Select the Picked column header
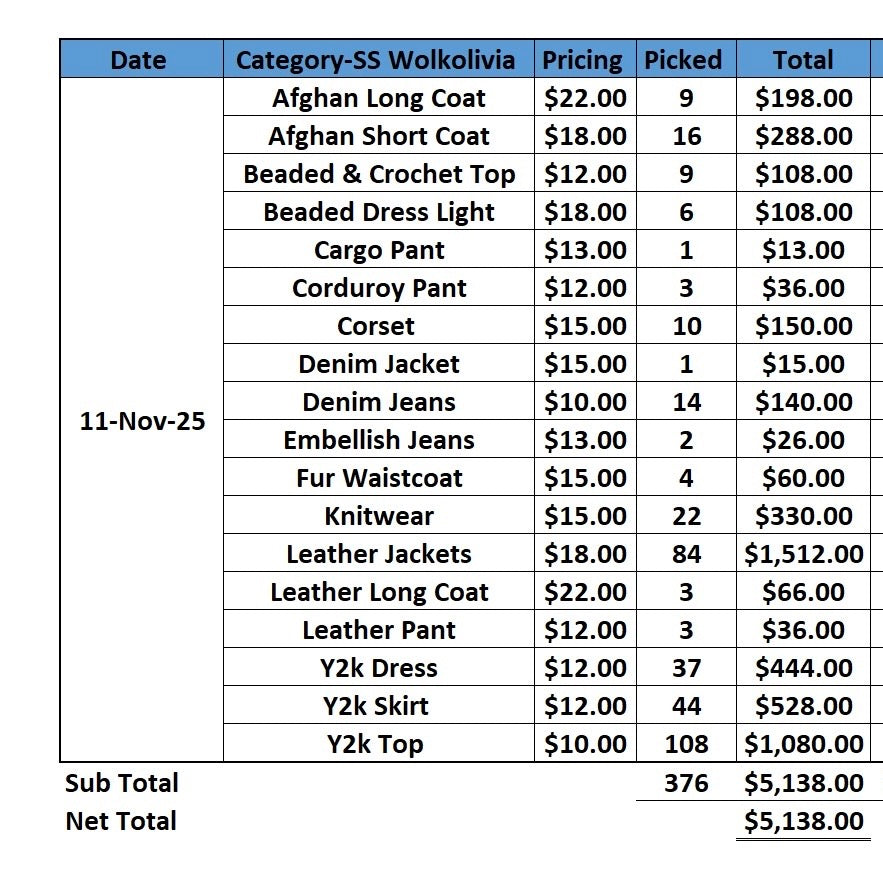The width and height of the screenshot is (883, 869). (x=683, y=60)
